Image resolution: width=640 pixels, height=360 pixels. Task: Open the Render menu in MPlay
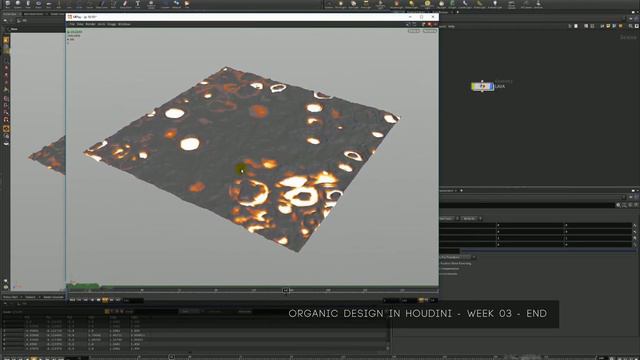[90, 24]
